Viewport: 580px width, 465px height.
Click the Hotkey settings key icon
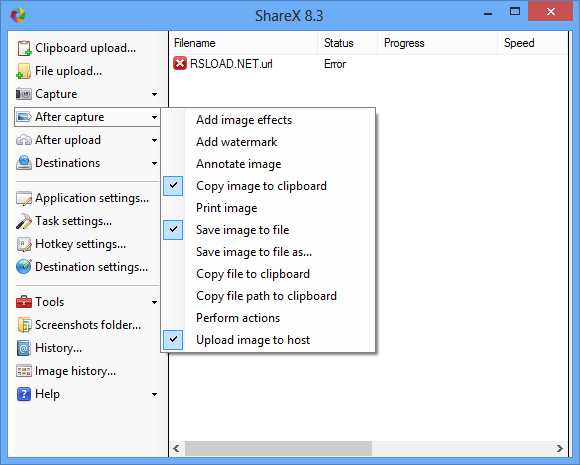click(x=24, y=244)
